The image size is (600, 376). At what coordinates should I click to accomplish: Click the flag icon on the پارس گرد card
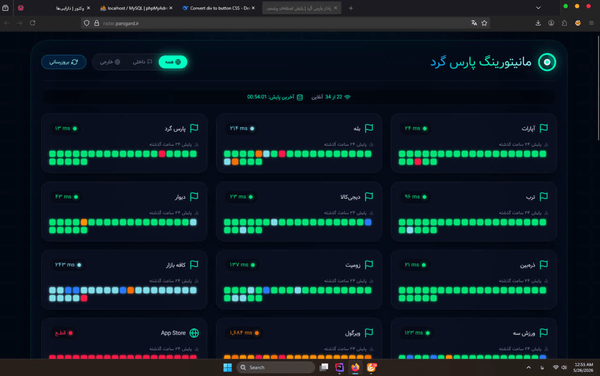194,128
